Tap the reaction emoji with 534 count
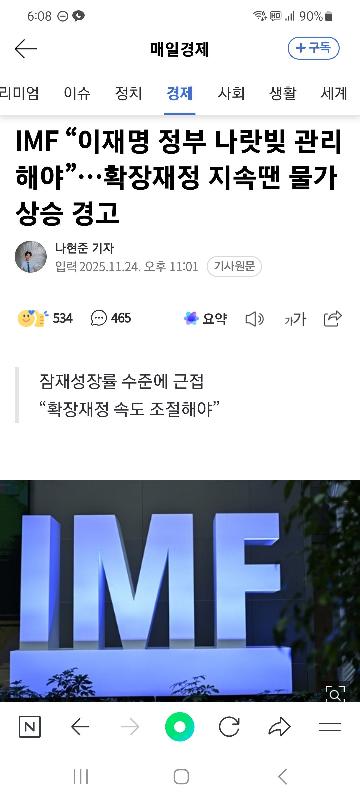The height and width of the screenshot is (800, 360). tap(45, 318)
